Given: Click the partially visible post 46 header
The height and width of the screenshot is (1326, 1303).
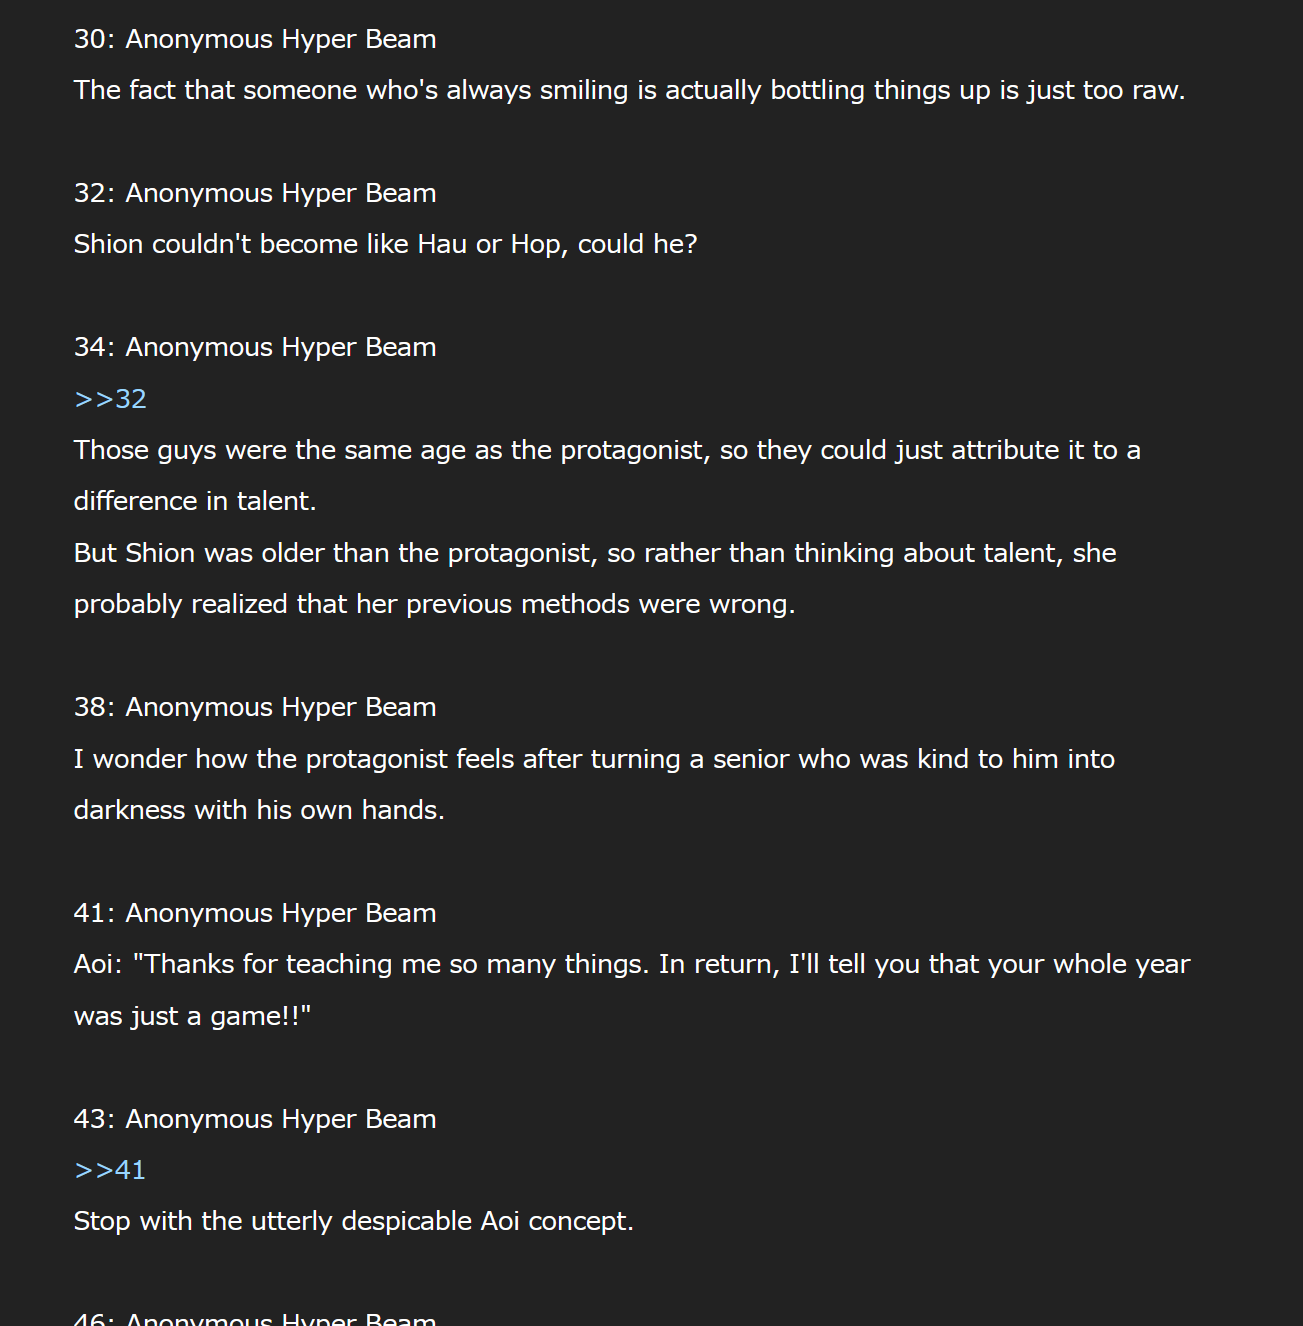Looking at the screenshot, I should [x=255, y=1319].
